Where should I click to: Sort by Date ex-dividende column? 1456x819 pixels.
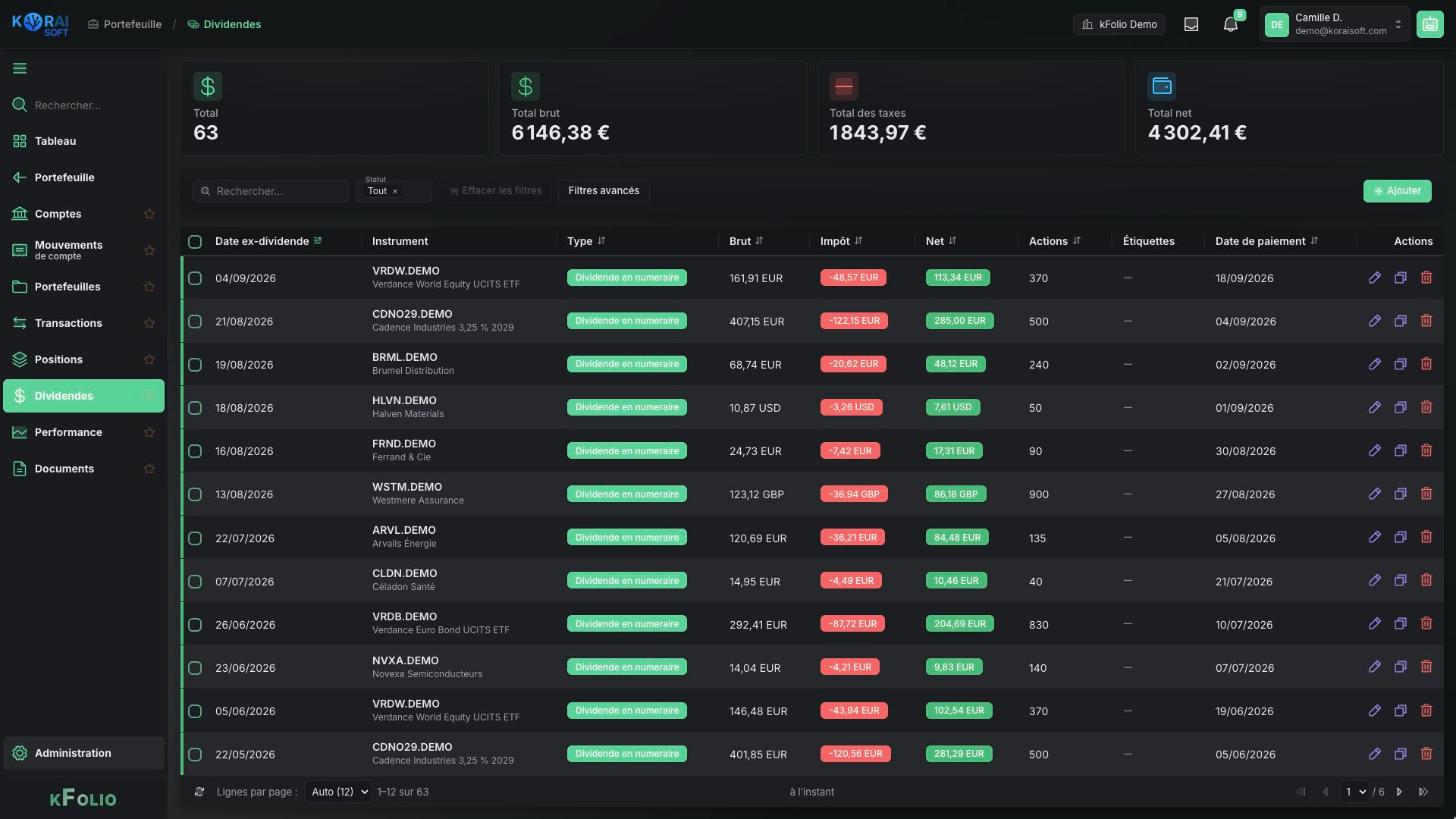pos(268,241)
